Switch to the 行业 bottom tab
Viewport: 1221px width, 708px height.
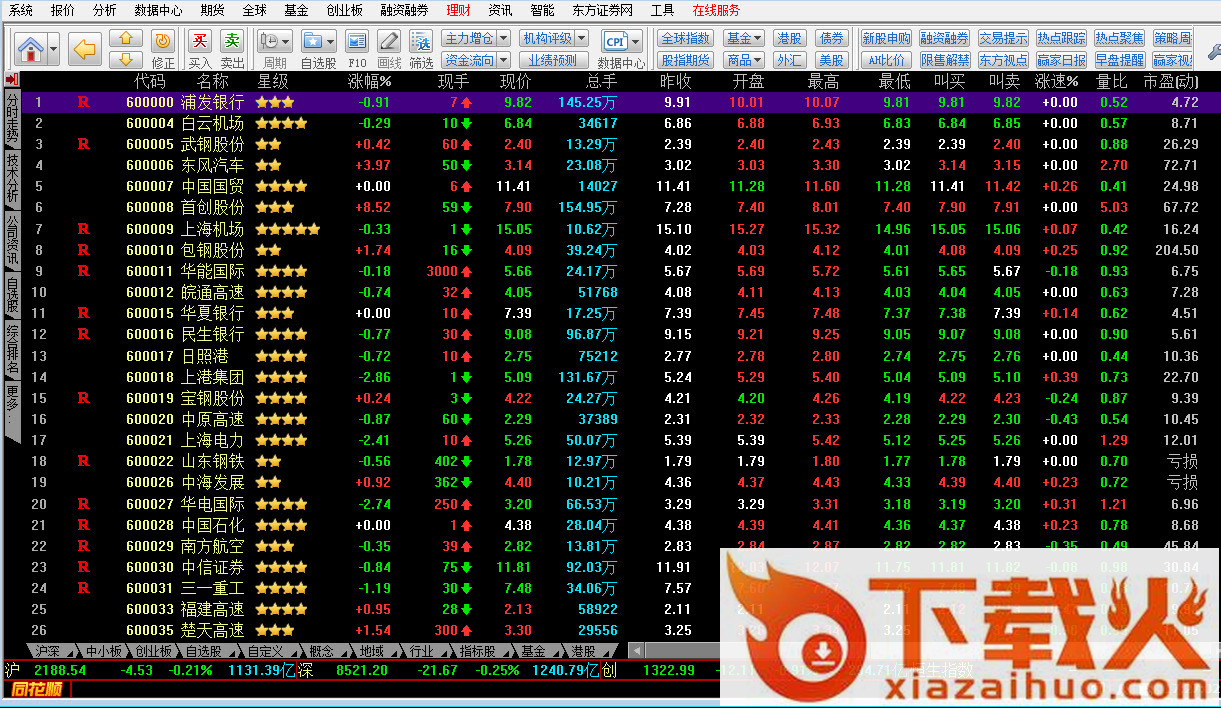click(x=422, y=651)
